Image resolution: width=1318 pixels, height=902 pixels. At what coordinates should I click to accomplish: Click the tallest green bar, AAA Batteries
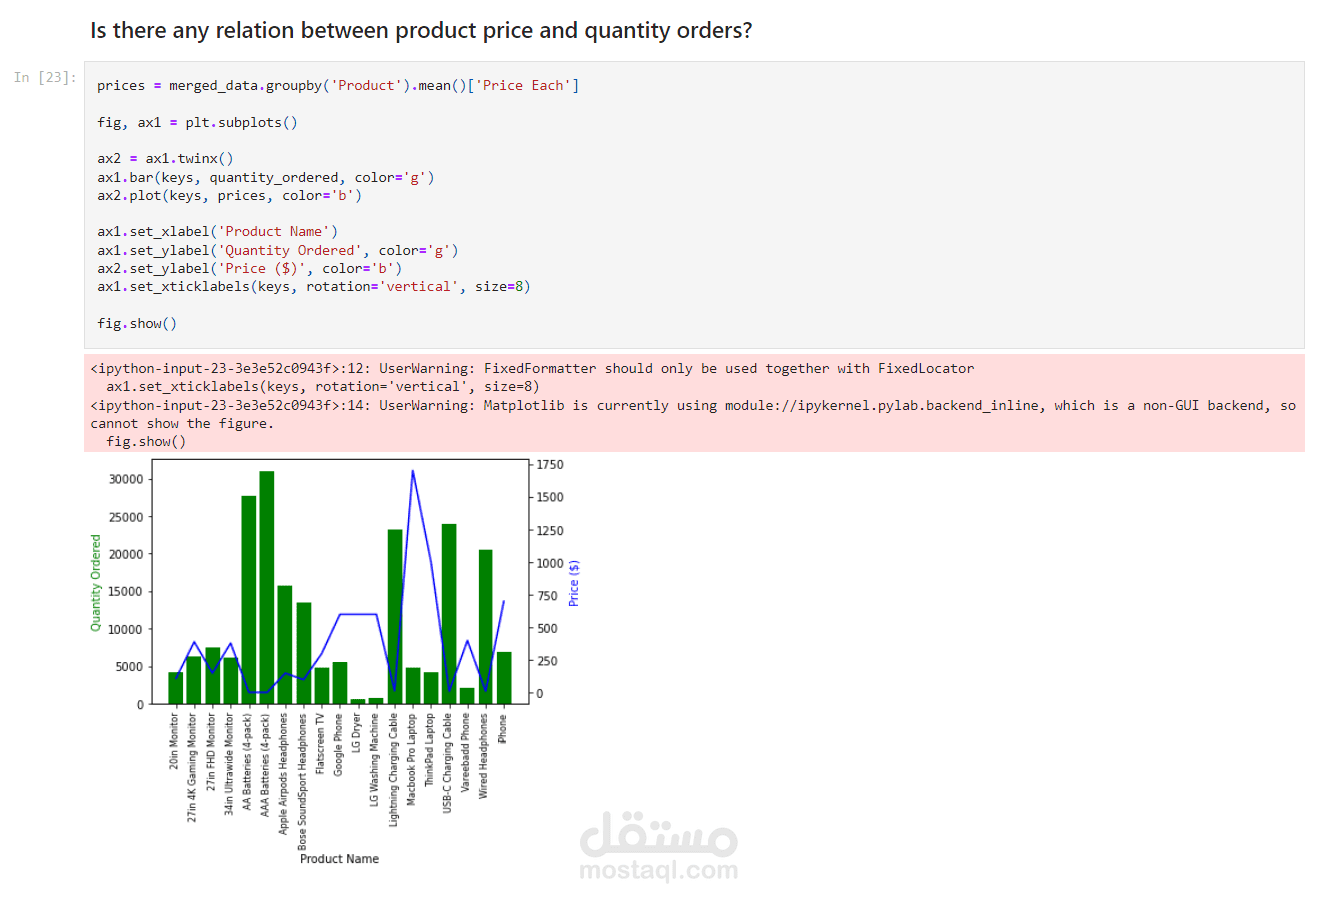267,587
